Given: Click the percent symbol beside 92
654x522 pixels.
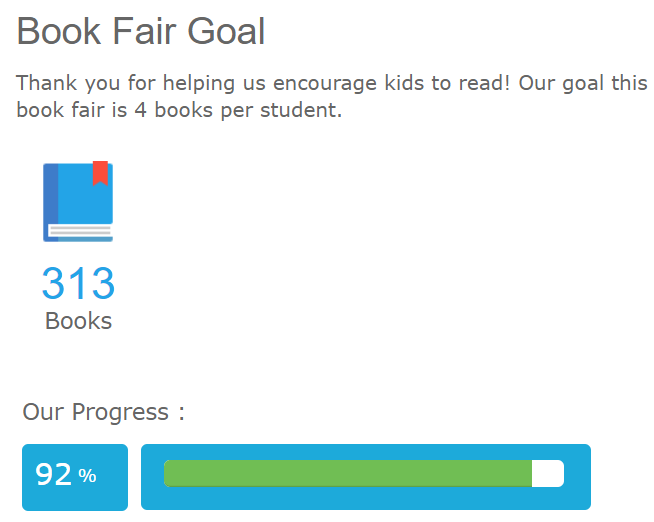Looking at the screenshot, I should click(87, 476).
